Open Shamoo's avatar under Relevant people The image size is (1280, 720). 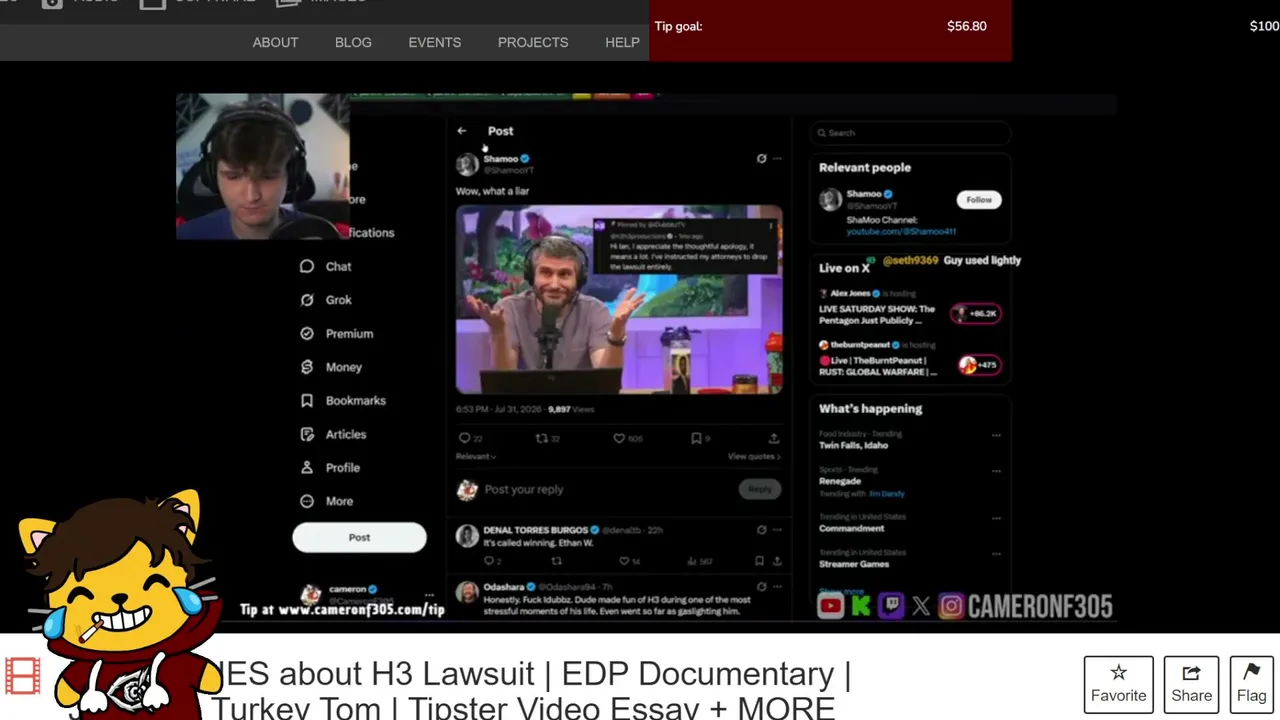point(830,200)
